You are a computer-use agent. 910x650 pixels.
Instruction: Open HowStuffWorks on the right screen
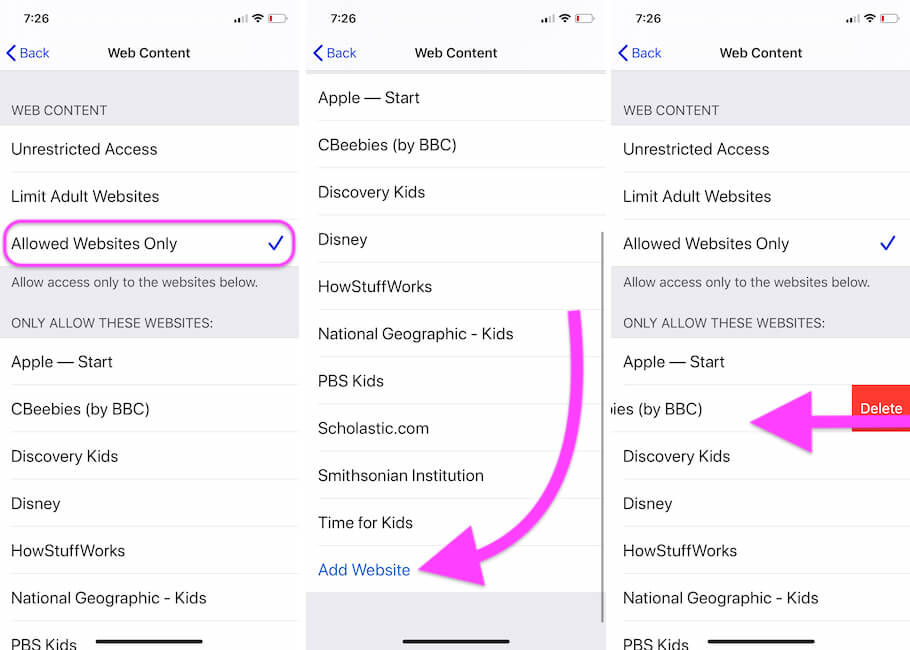(x=760, y=551)
